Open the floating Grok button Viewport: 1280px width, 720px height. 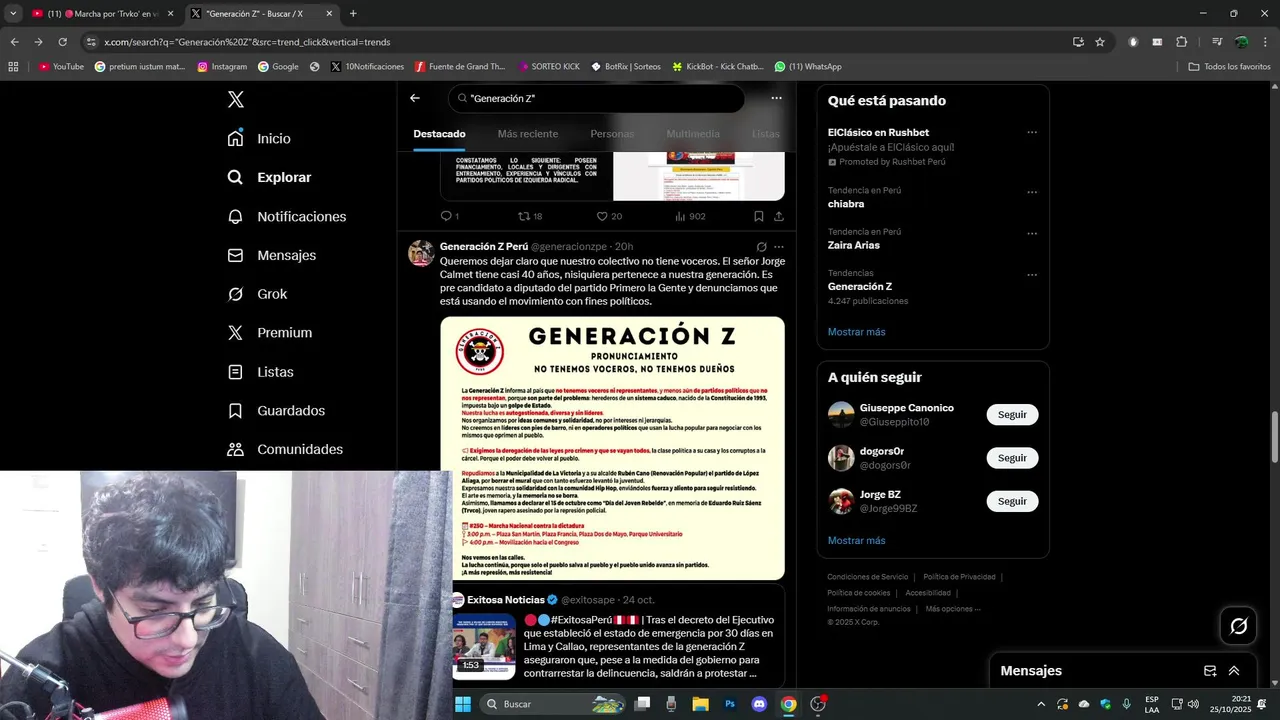(1239, 626)
